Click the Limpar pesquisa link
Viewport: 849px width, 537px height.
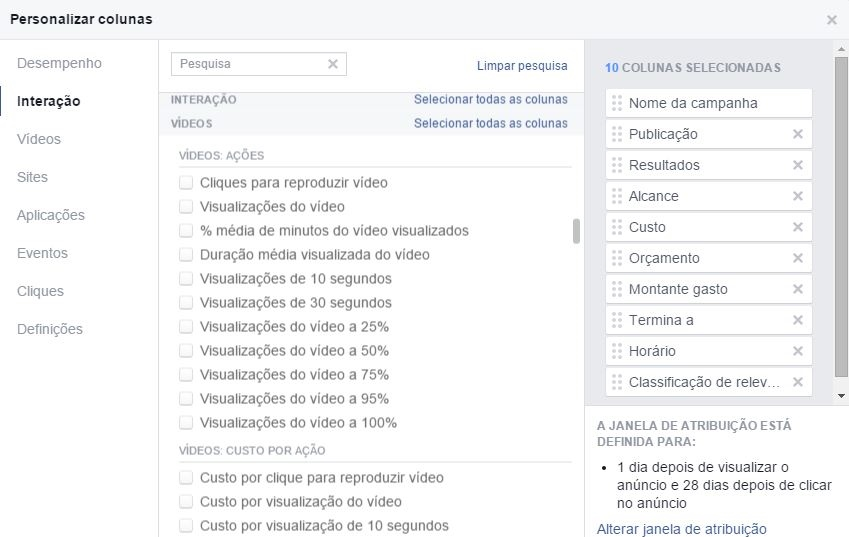coord(522,66)
